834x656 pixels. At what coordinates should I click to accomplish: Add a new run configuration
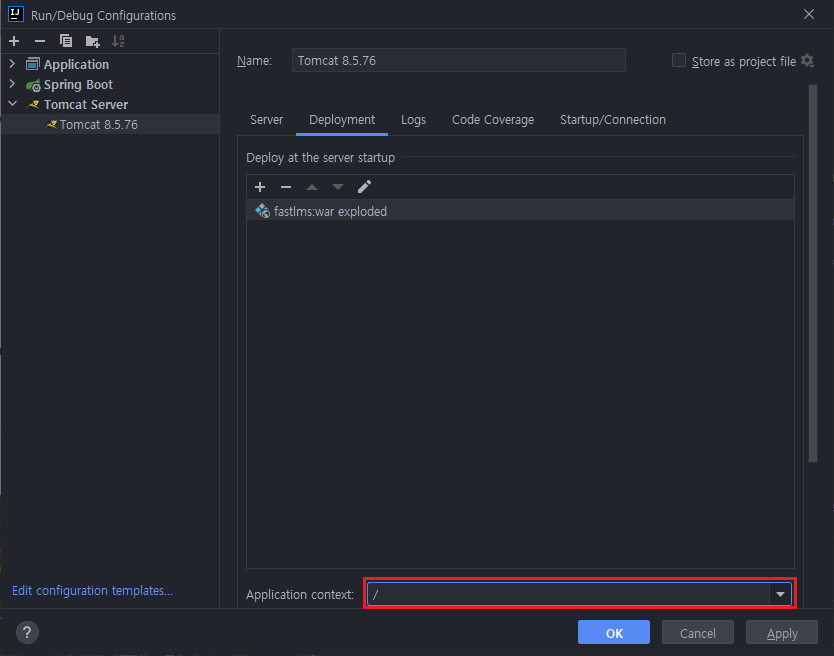[14, 41]
